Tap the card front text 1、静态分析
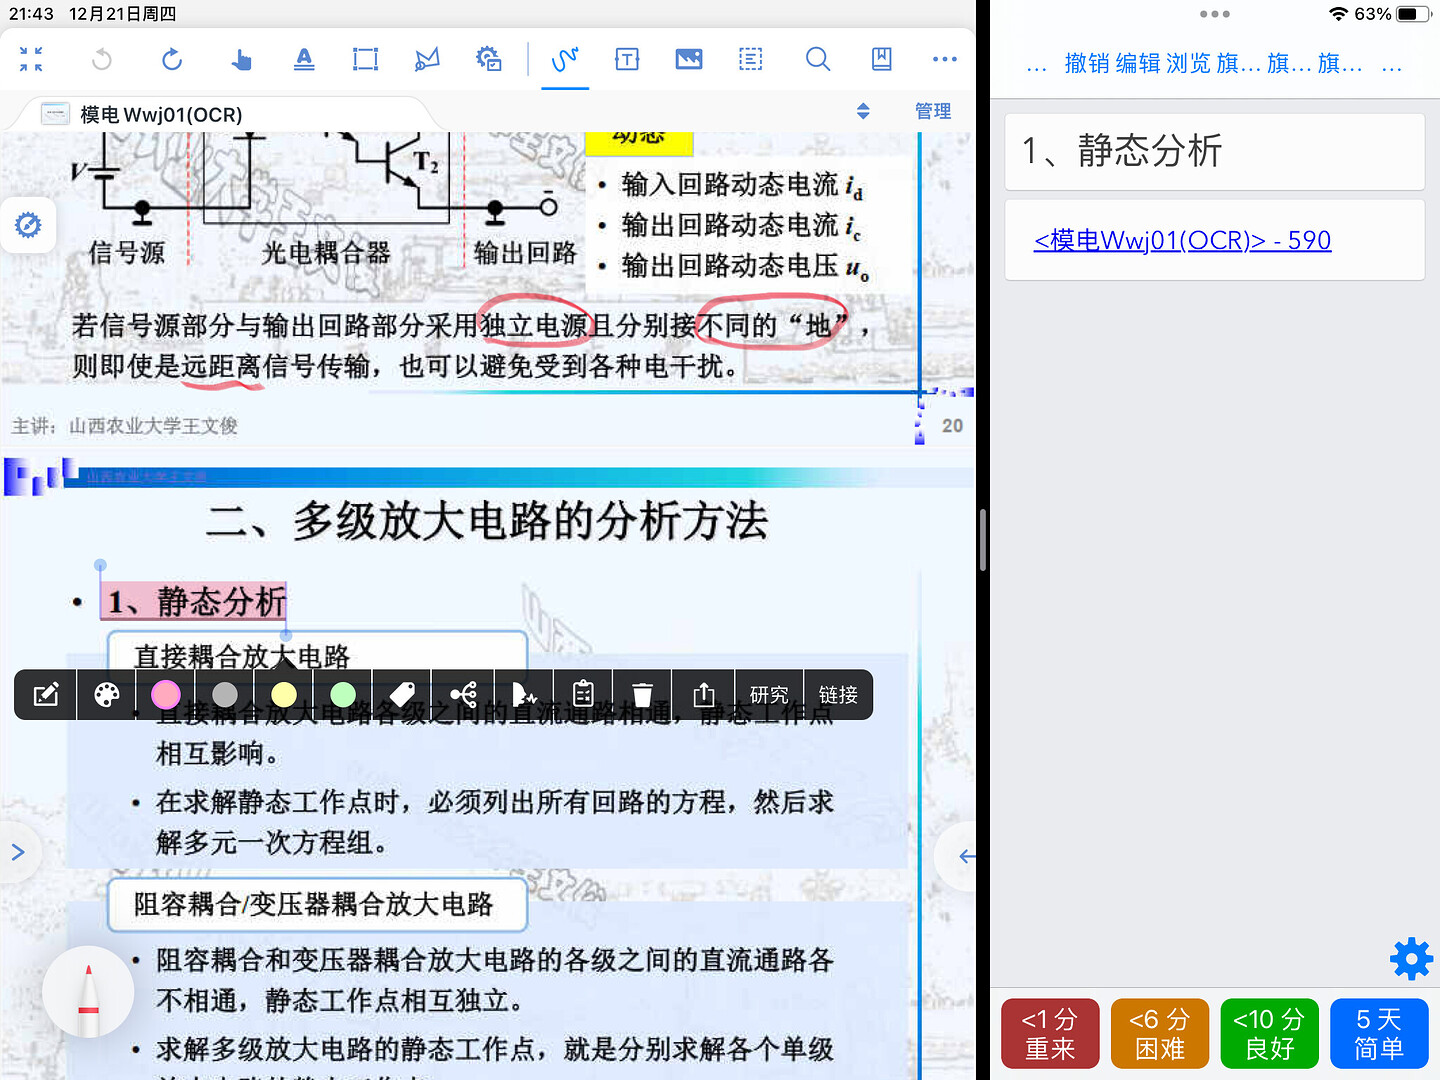 point(1122,151)
